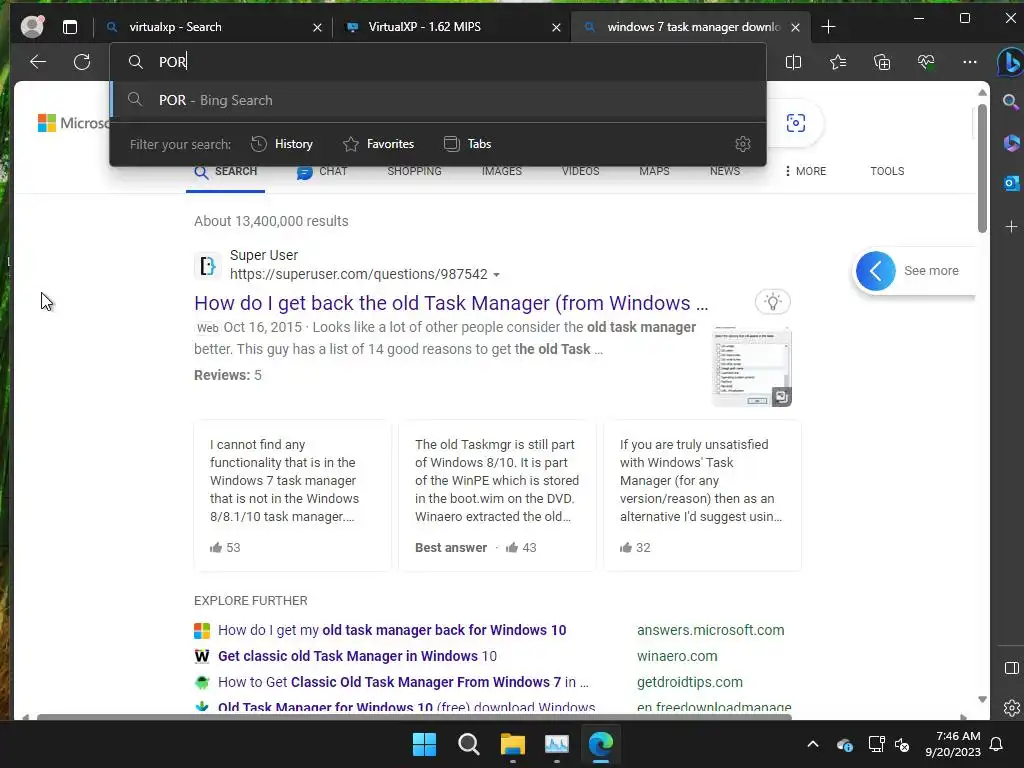1024x768 pixels.
Task: Open the SHOPPING search tab
Action: (415, 171)
